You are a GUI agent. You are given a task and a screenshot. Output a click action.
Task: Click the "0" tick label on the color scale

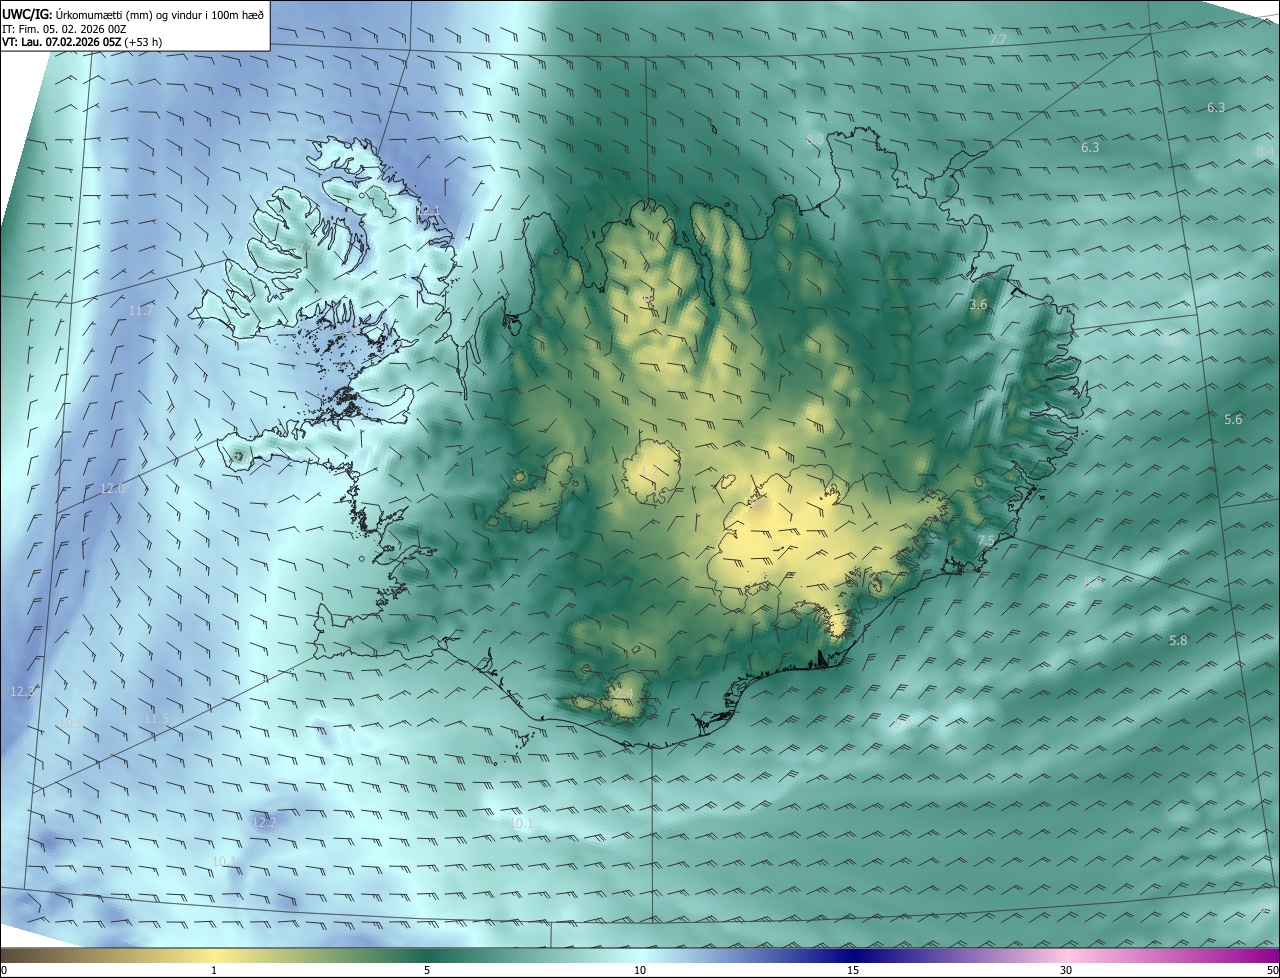tap(4, 970)
